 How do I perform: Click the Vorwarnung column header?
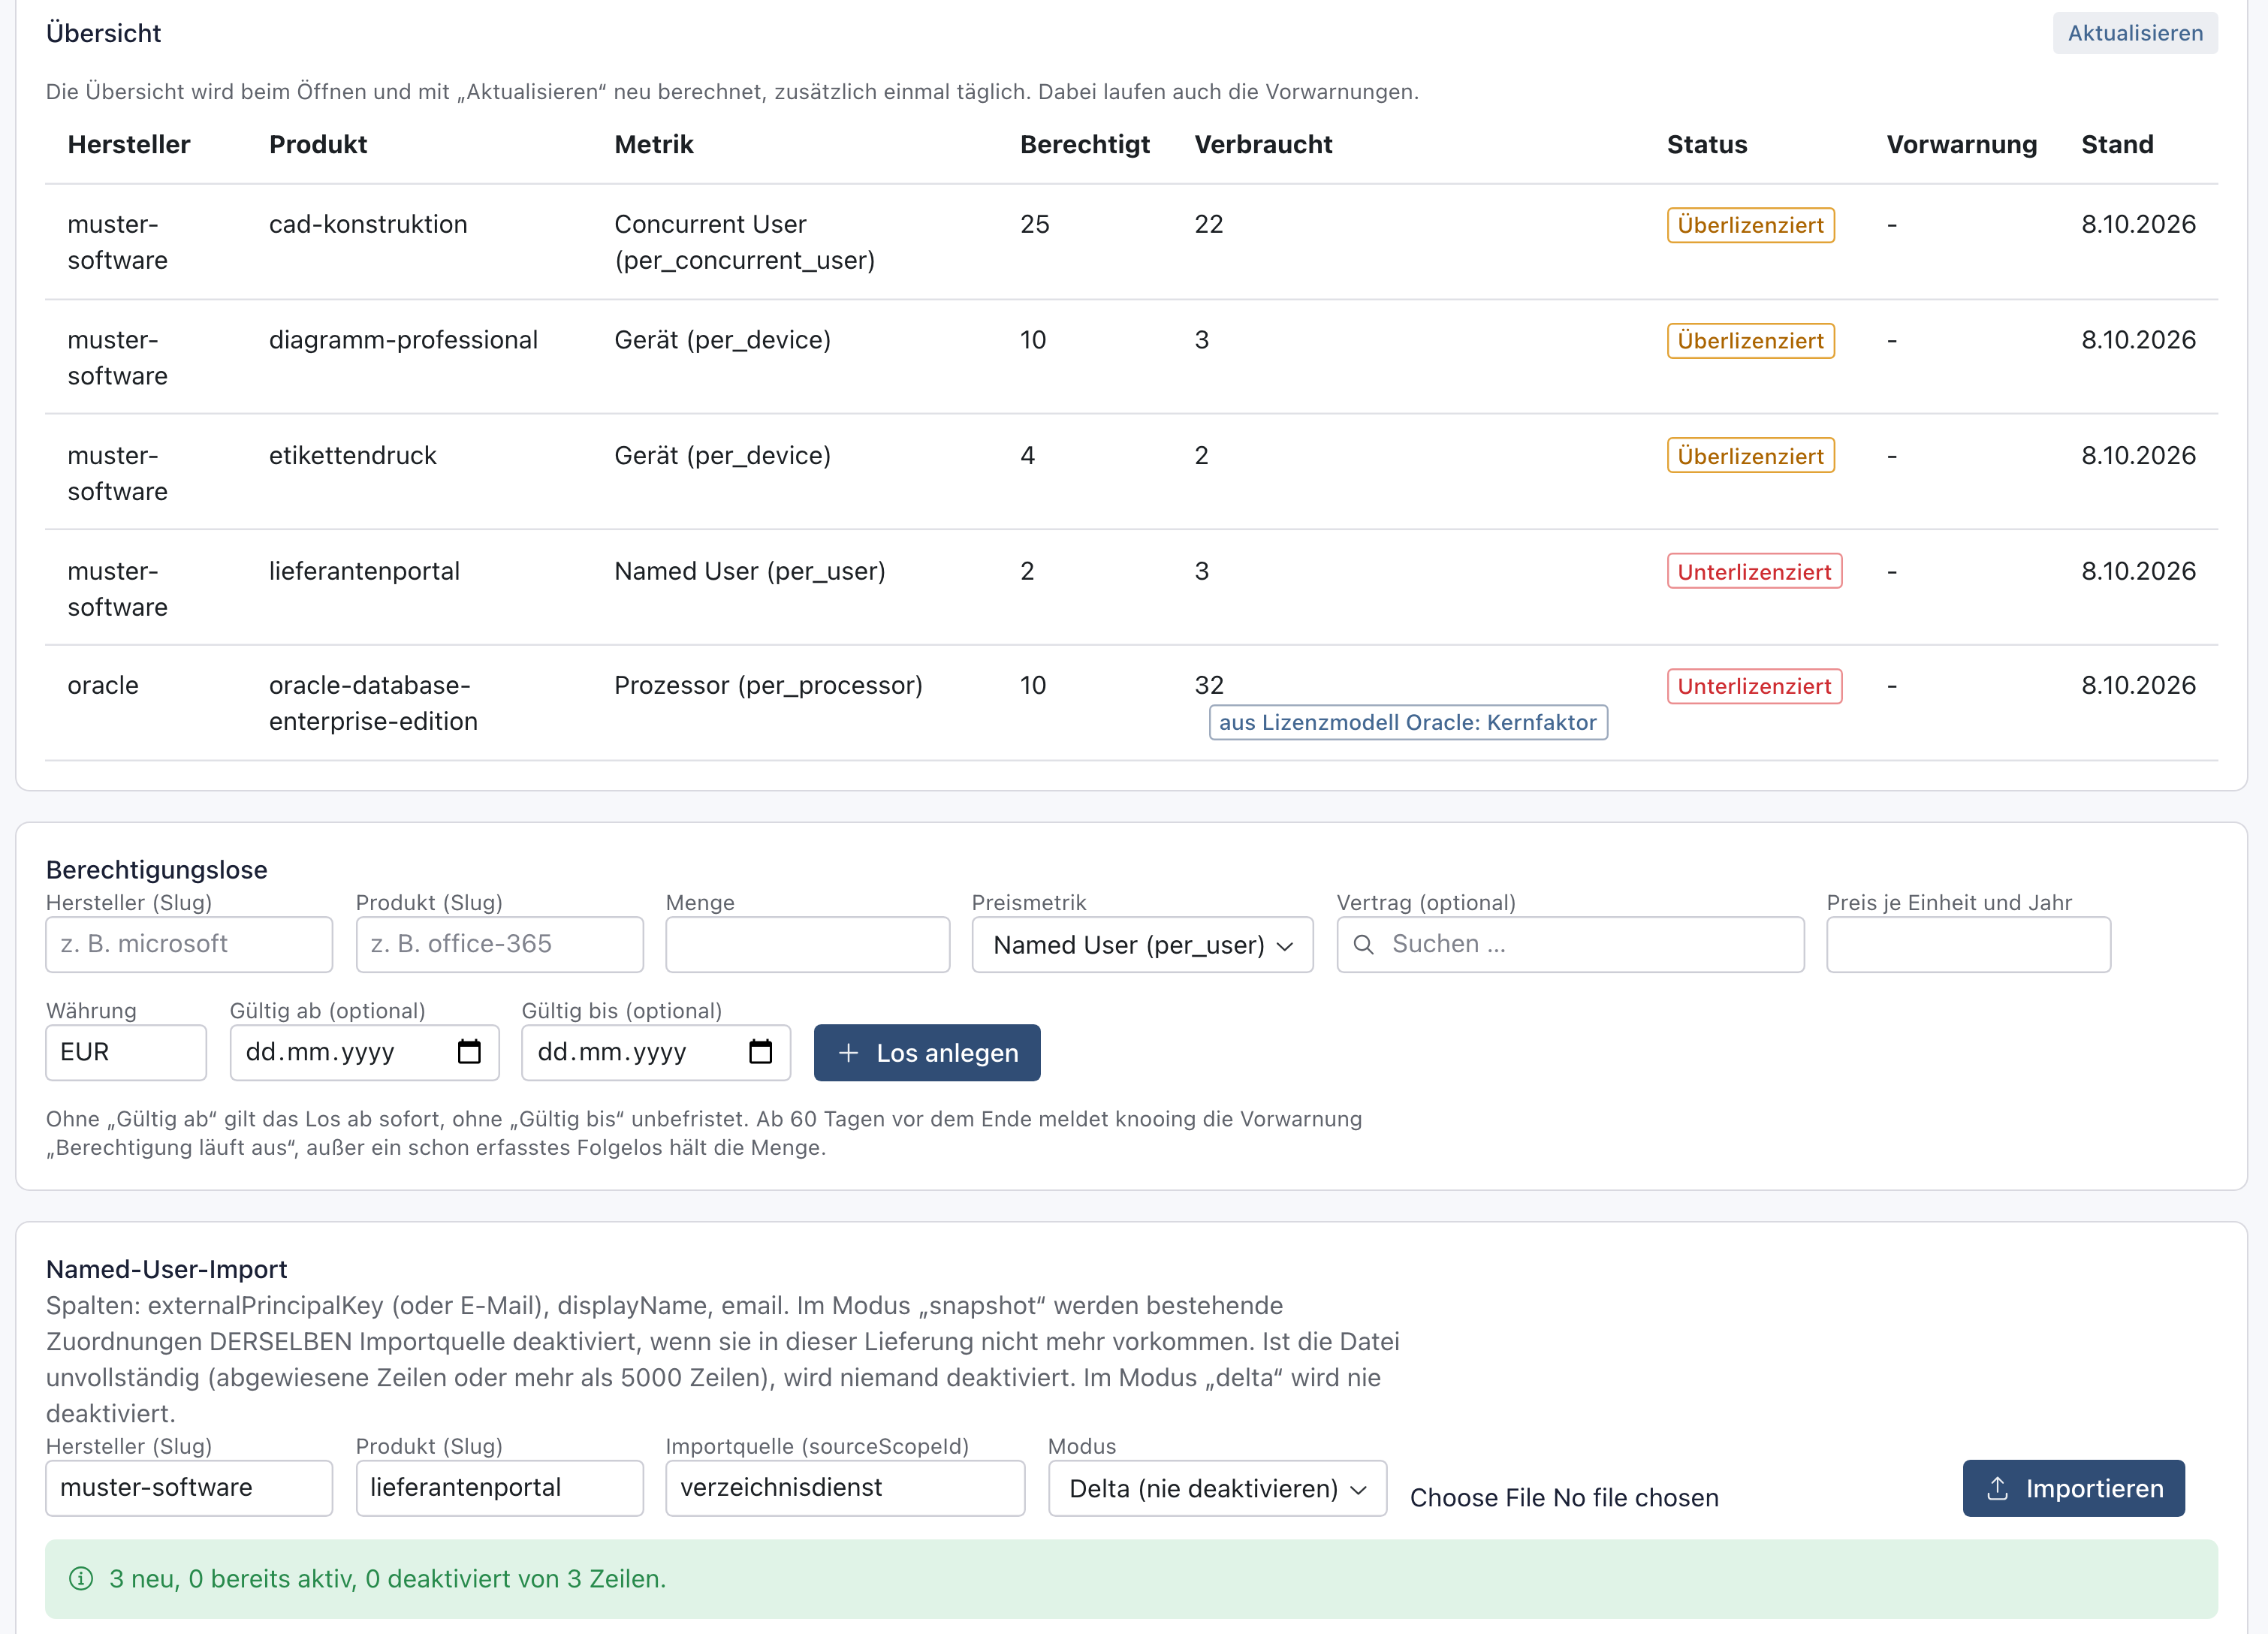(x=1961, y=144)
